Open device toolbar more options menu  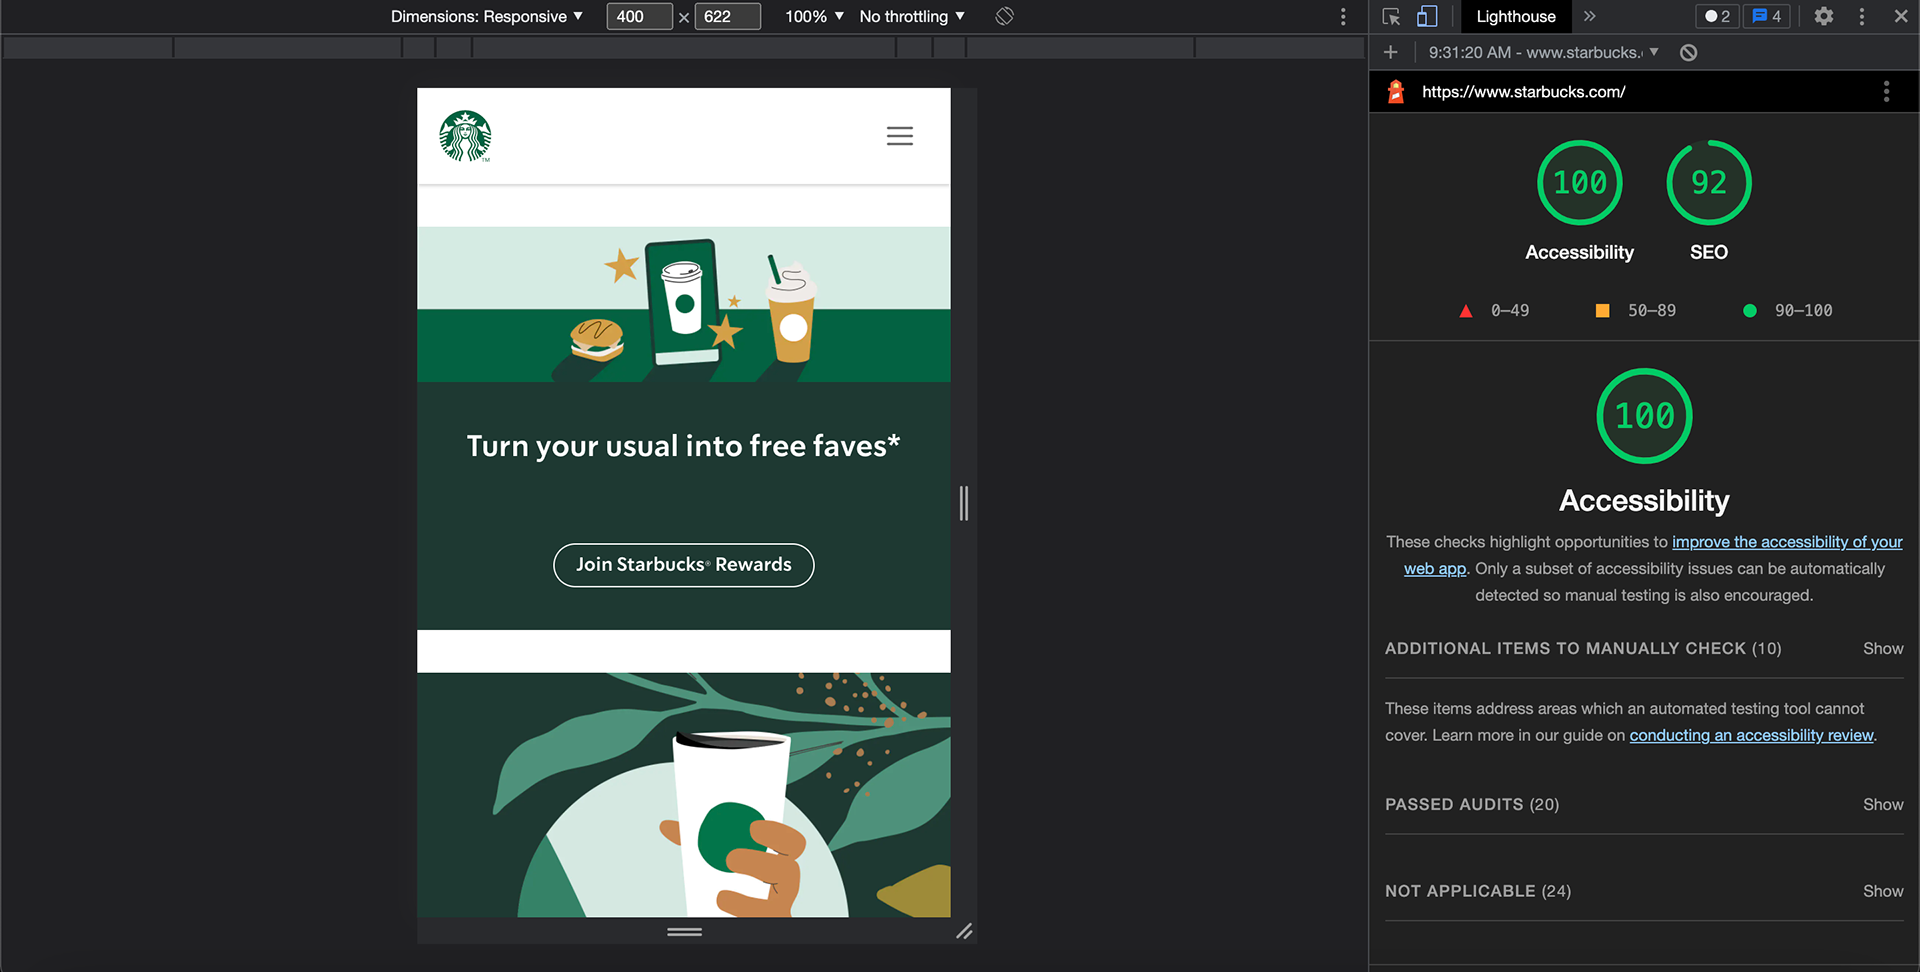tap(1343, 16)
